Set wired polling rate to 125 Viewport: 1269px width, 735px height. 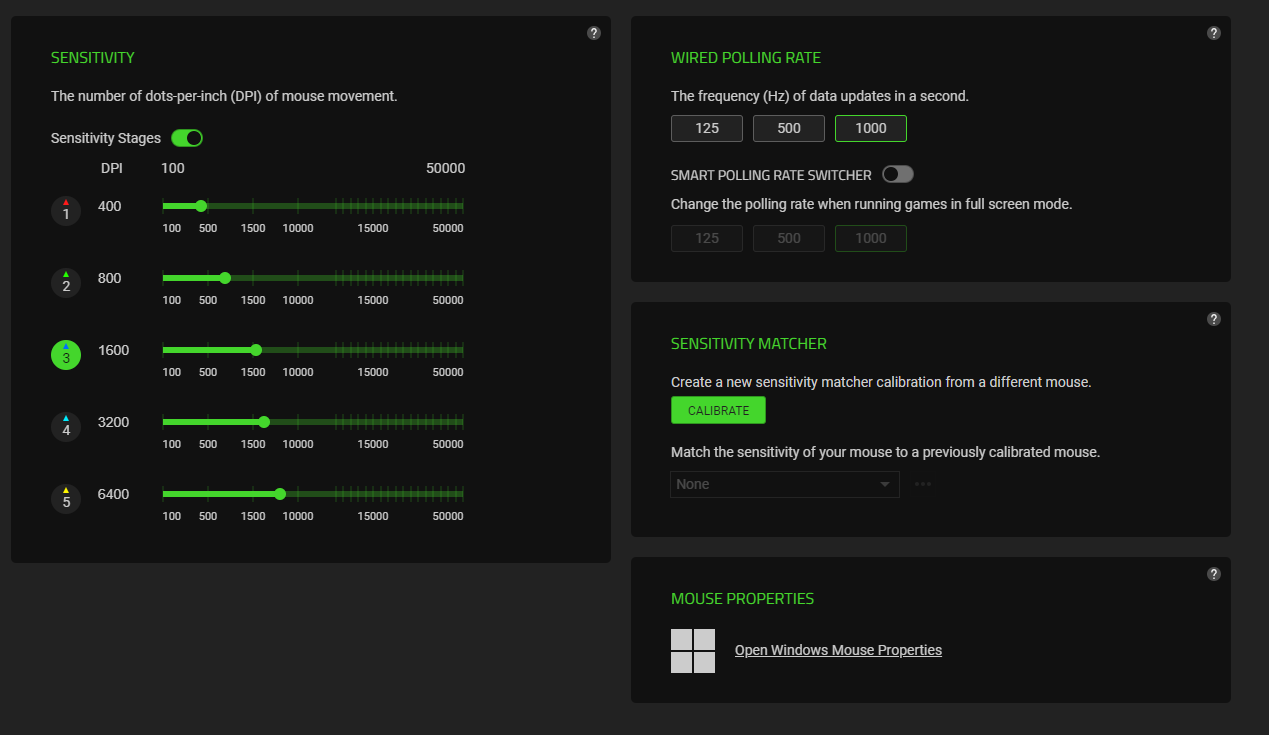click(x=707, y=128)
